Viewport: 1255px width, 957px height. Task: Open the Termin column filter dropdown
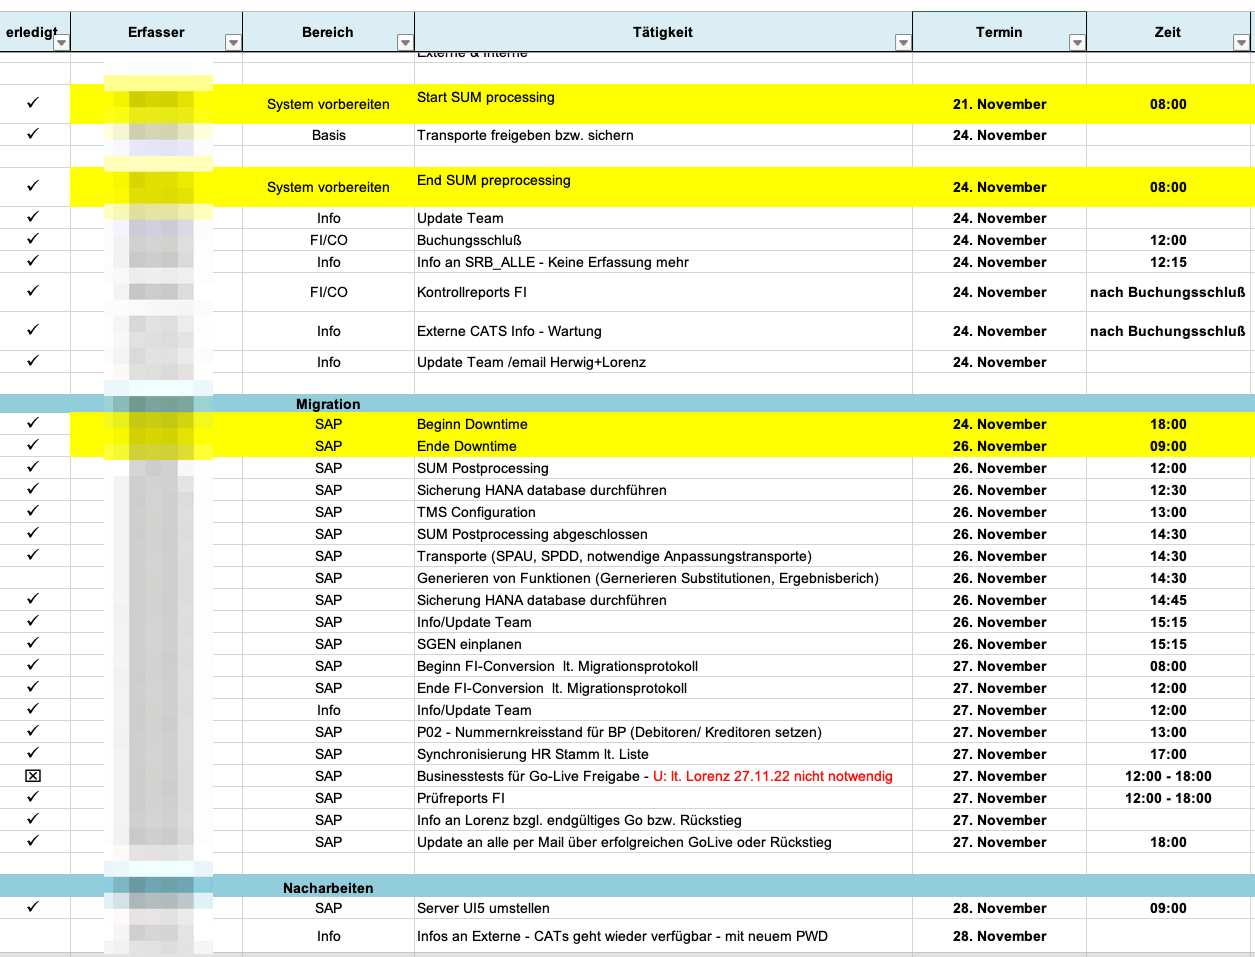coord(1077,43)
